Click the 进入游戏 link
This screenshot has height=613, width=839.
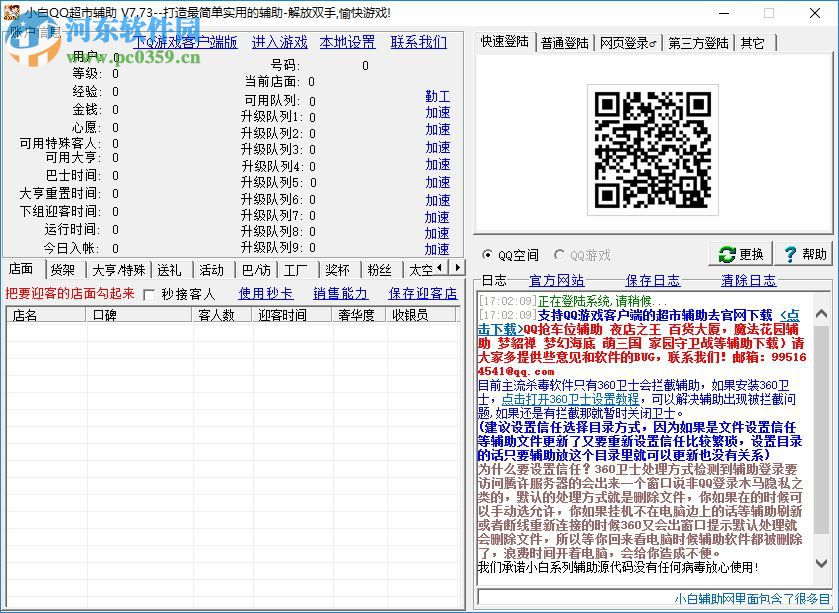(281, 43)
